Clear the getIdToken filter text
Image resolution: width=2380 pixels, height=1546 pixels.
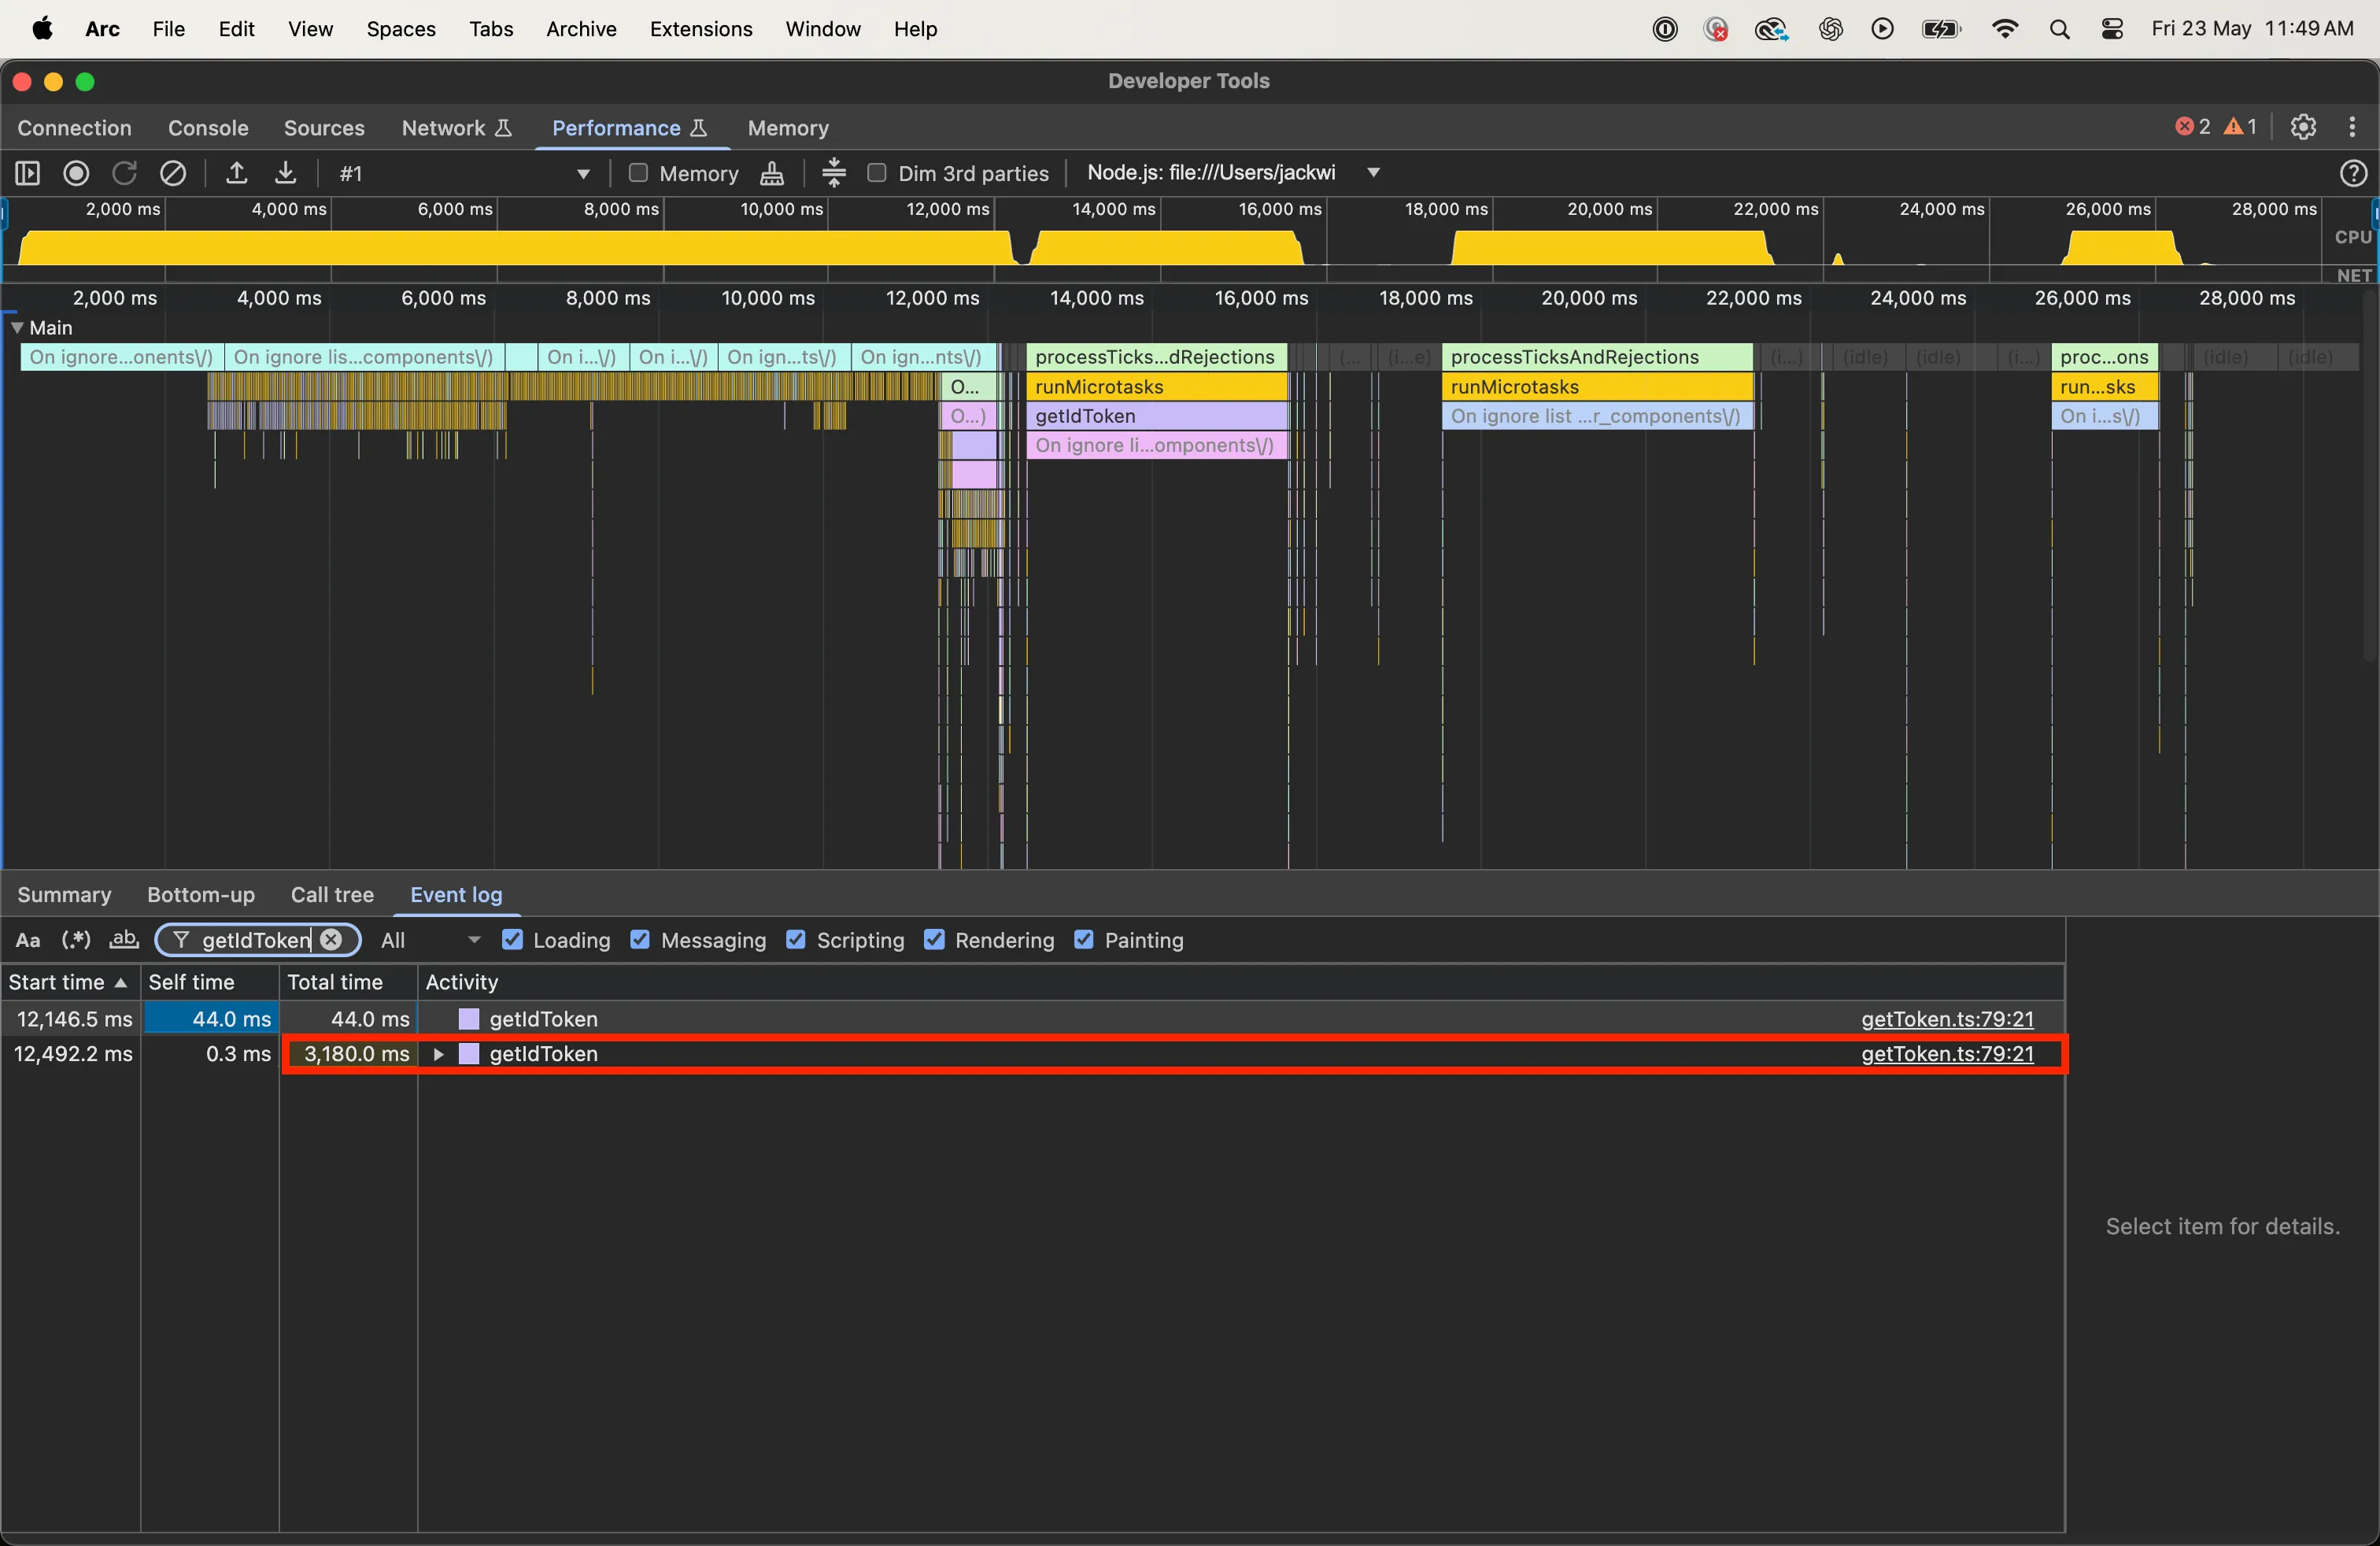tap(331, 940)
